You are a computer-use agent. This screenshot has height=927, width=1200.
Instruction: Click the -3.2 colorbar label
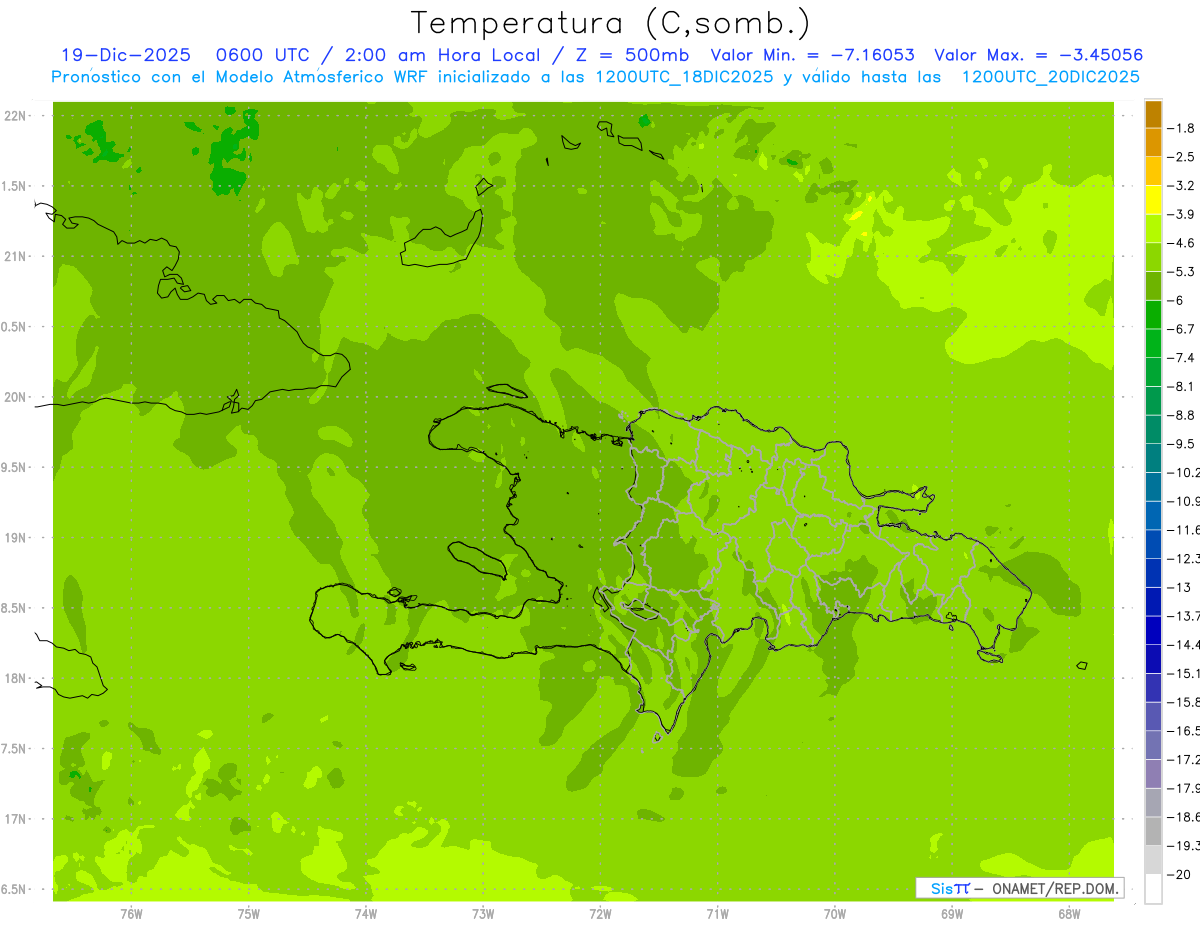[x=1182, y=186]
